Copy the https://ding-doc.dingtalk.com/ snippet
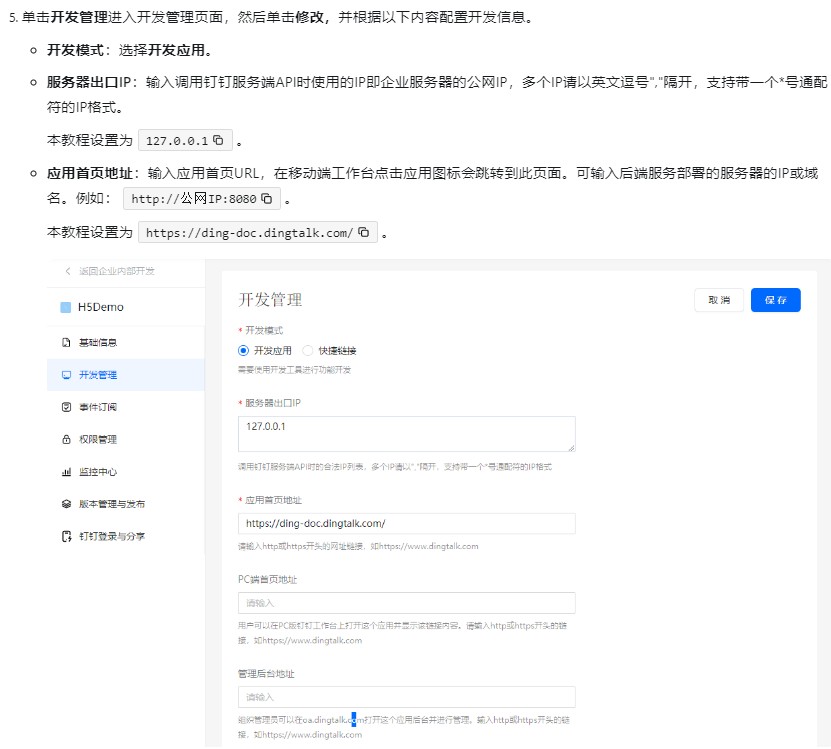 click(364, 232)
